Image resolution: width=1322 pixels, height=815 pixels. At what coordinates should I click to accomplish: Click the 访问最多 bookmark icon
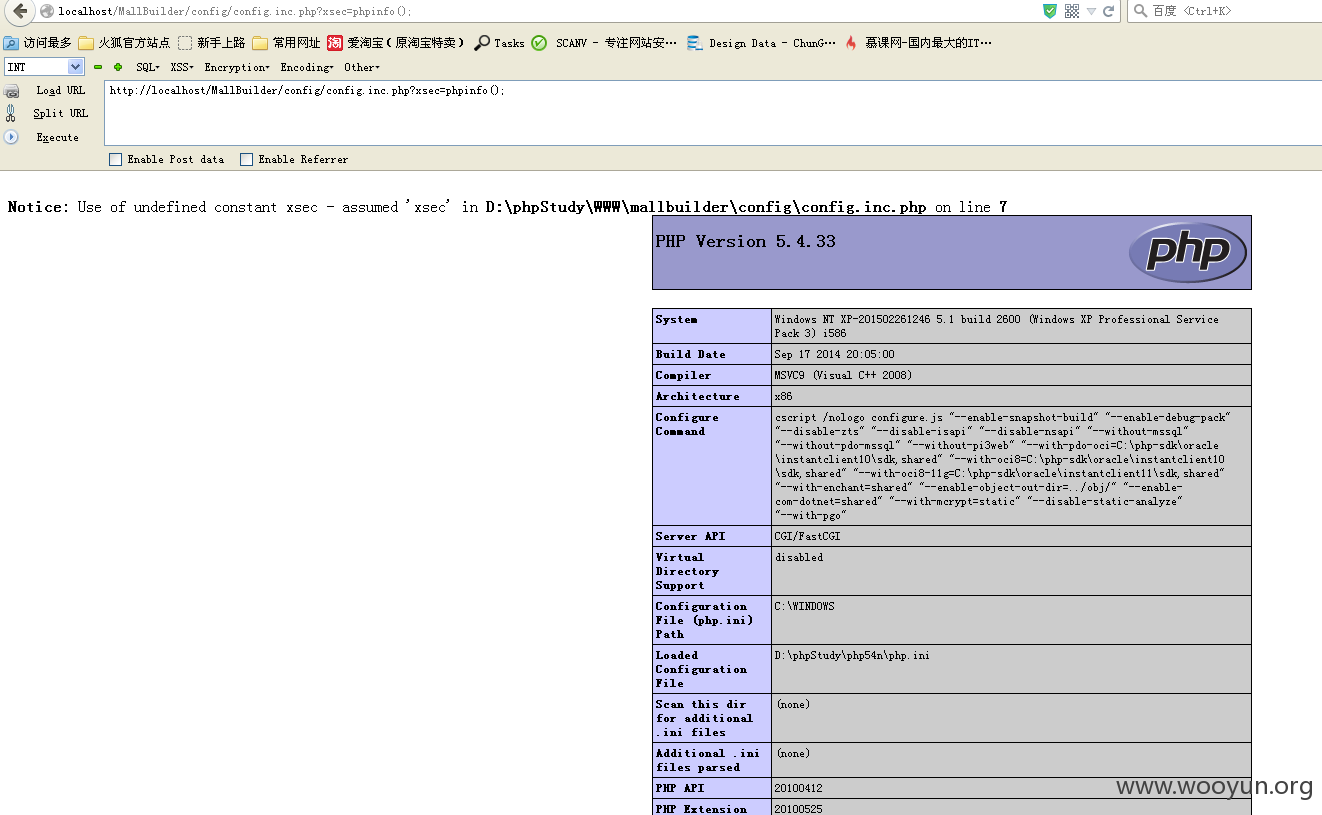point(11,43)
